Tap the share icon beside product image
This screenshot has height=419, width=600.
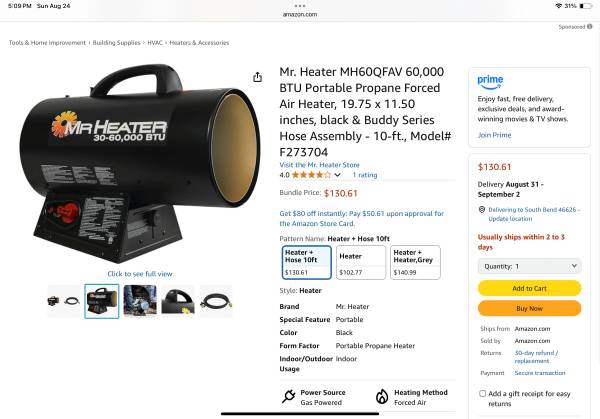coord(258,77)
